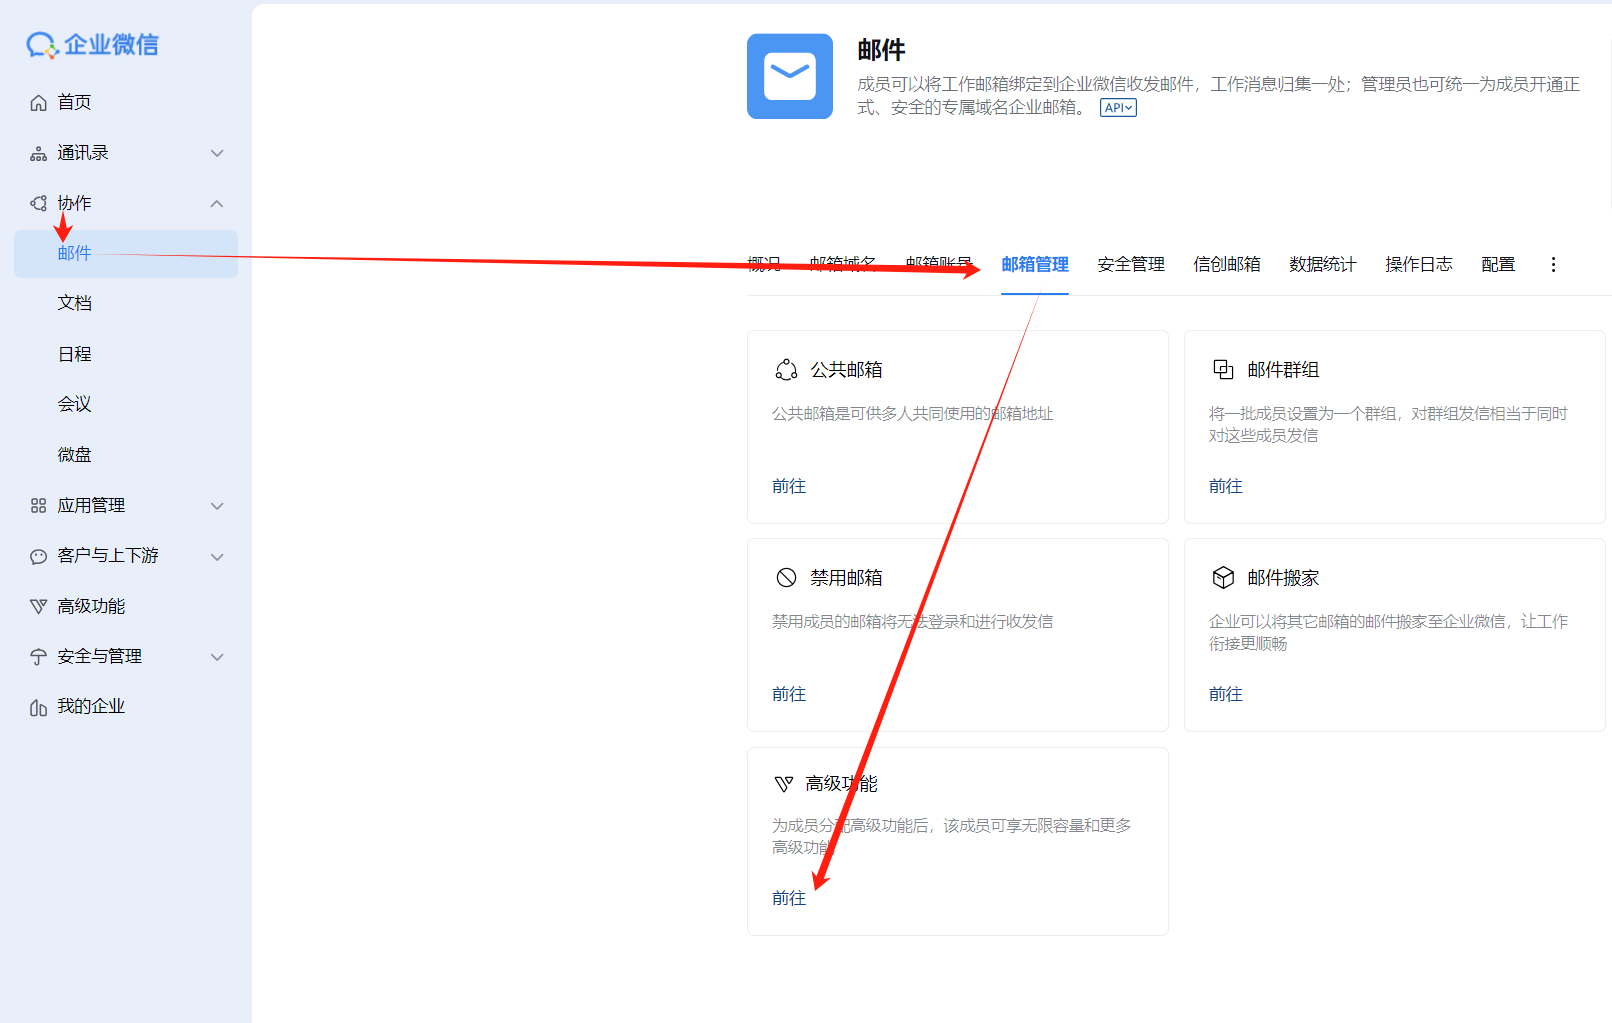Click 前往 under 邮件搬家
1612x1023 pixels.
click(x=1226, y=694)
